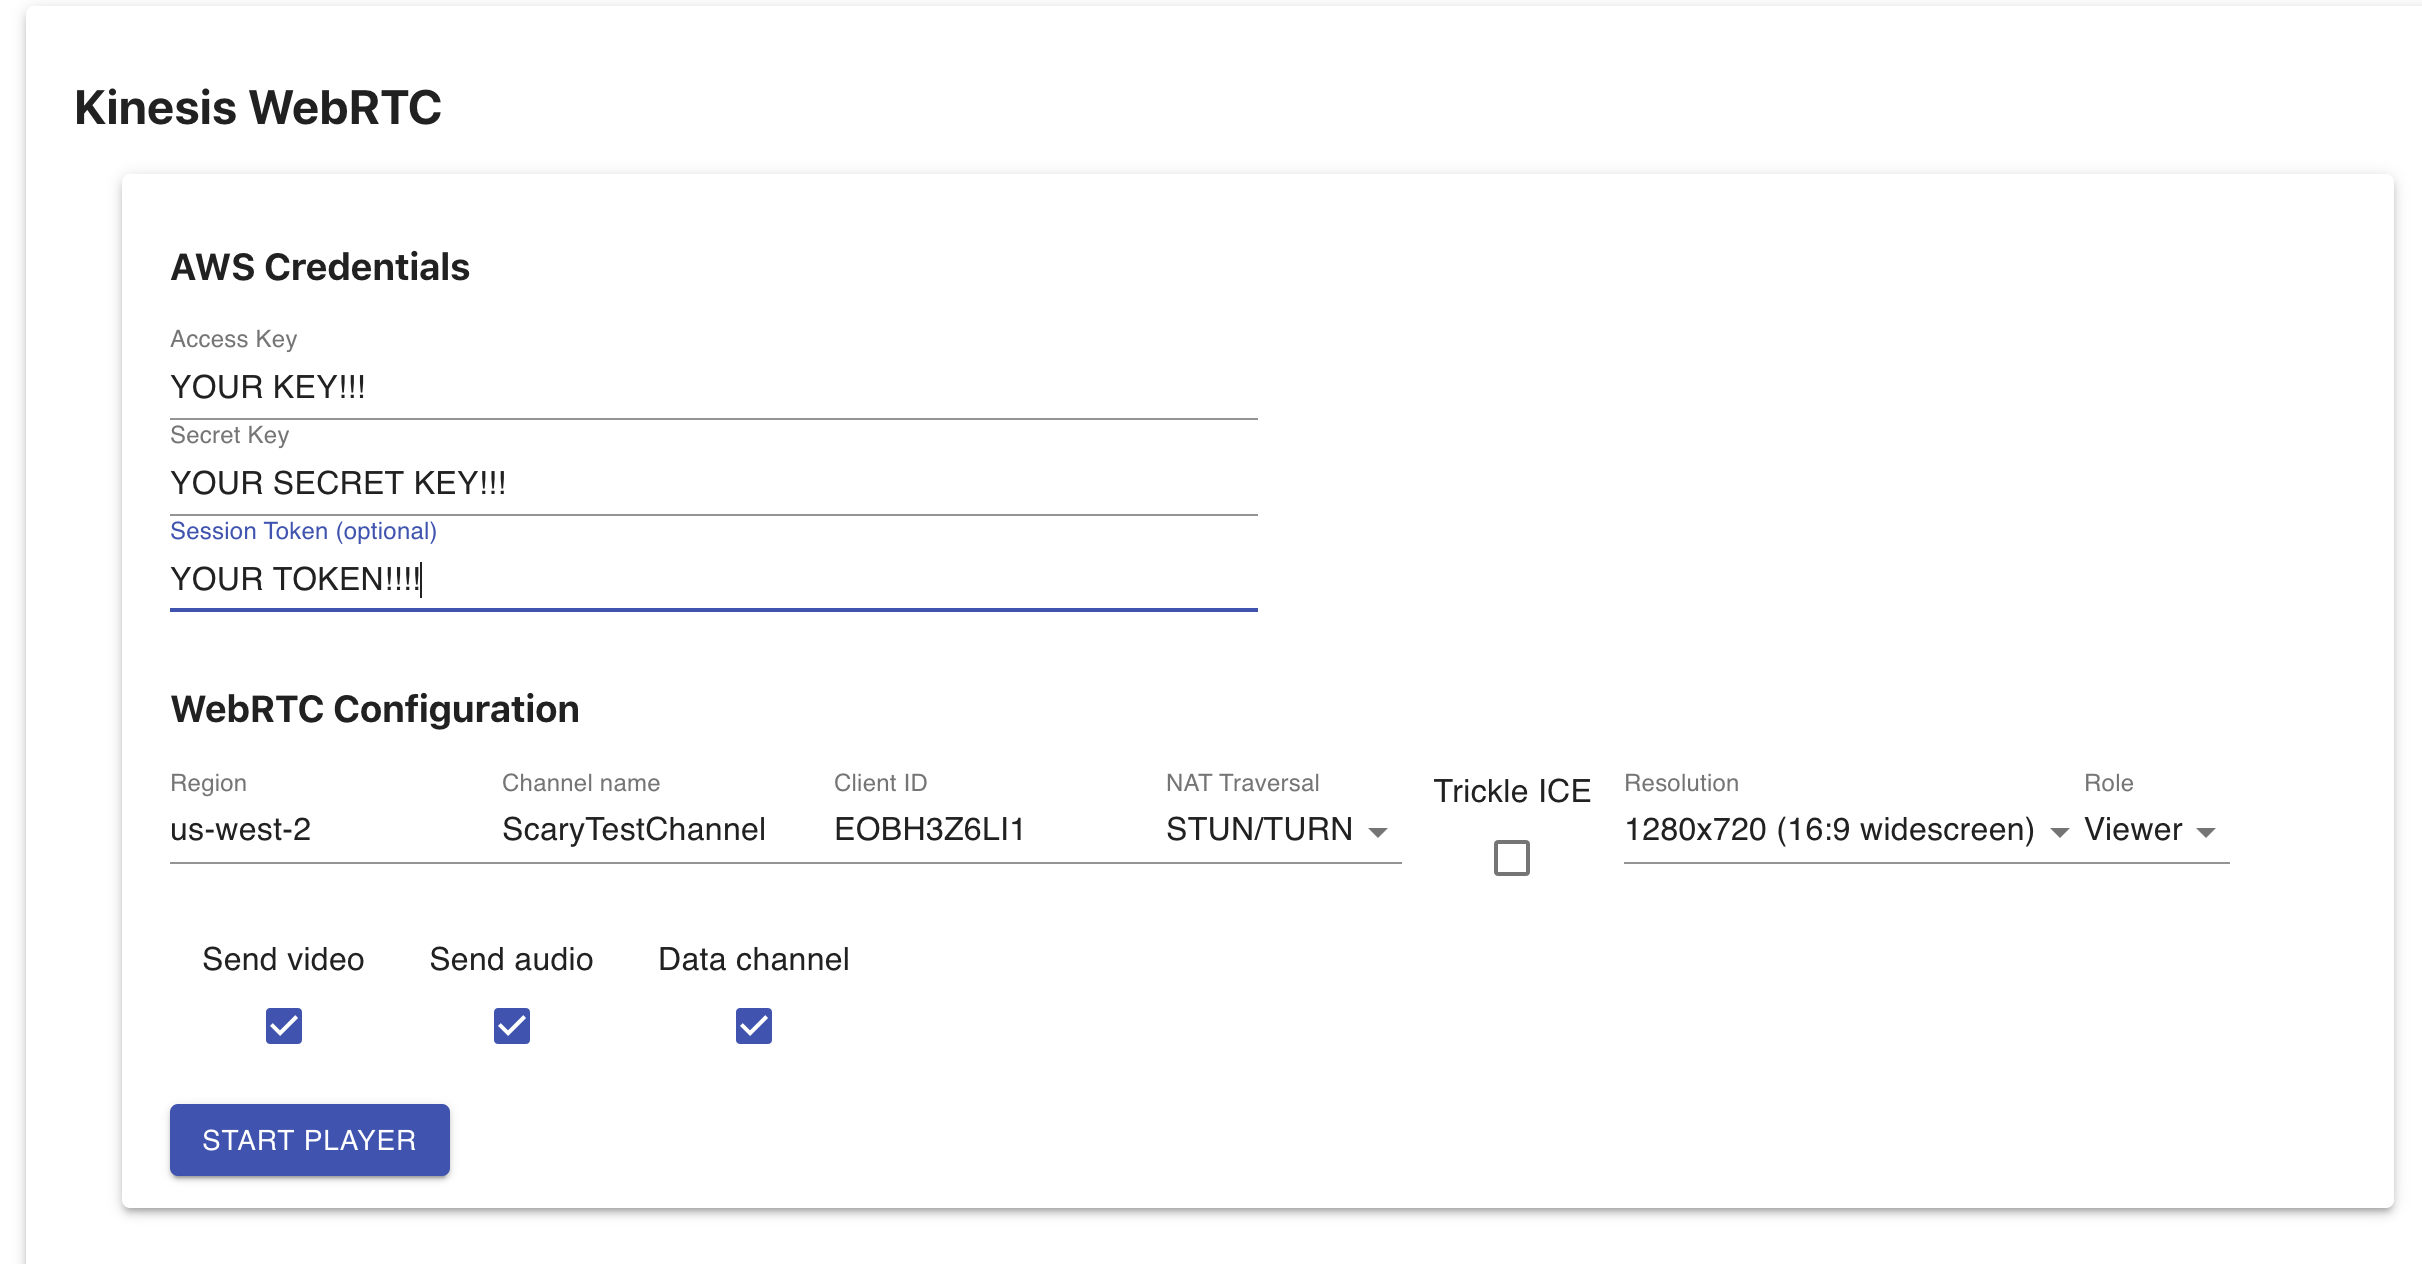Click the Resolution dropdown arrow icon

pos(2059,832)
